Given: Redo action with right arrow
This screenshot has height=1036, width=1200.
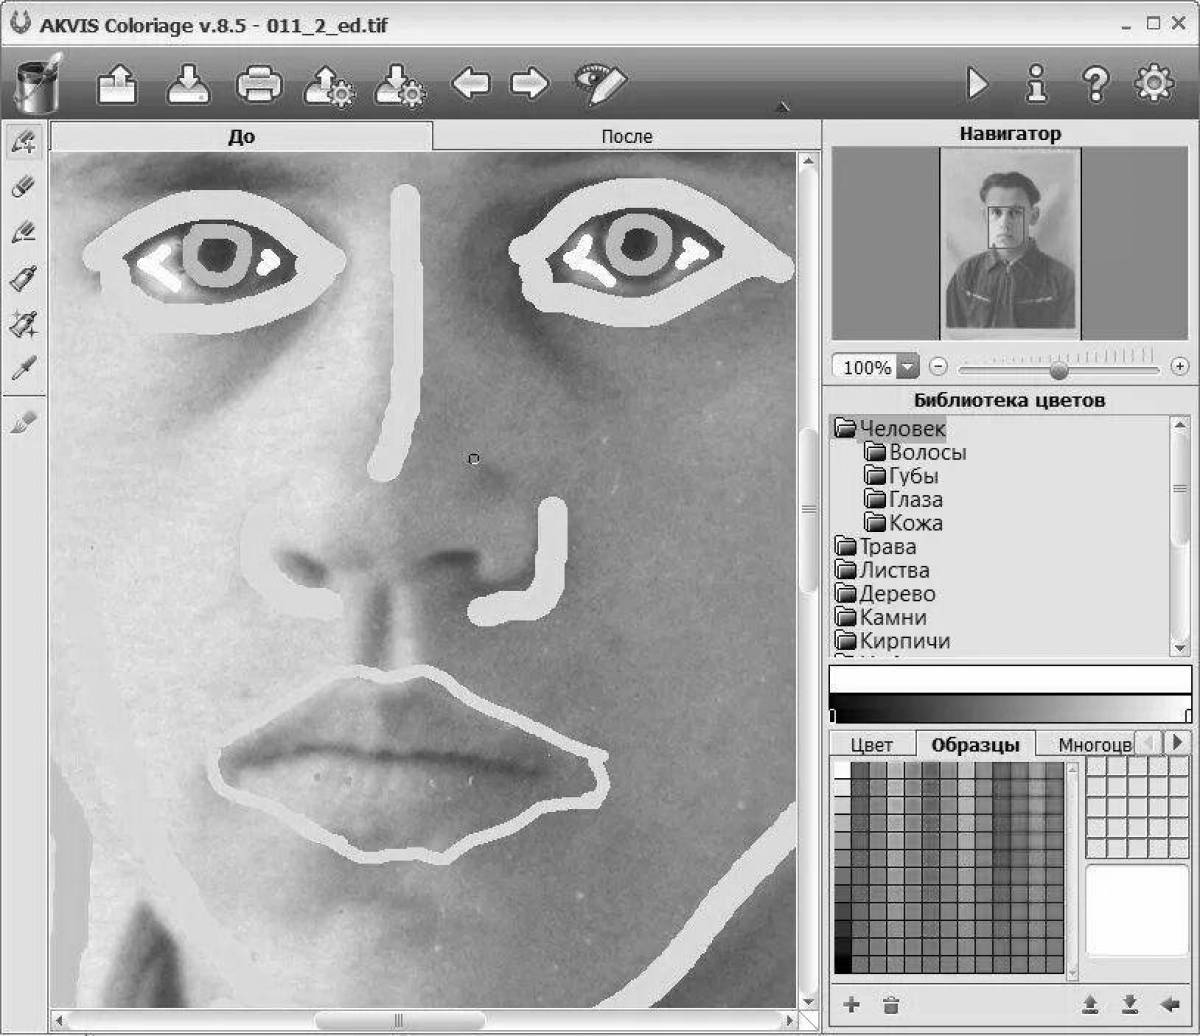Looking at the screenshot, I should coord(530,85).
